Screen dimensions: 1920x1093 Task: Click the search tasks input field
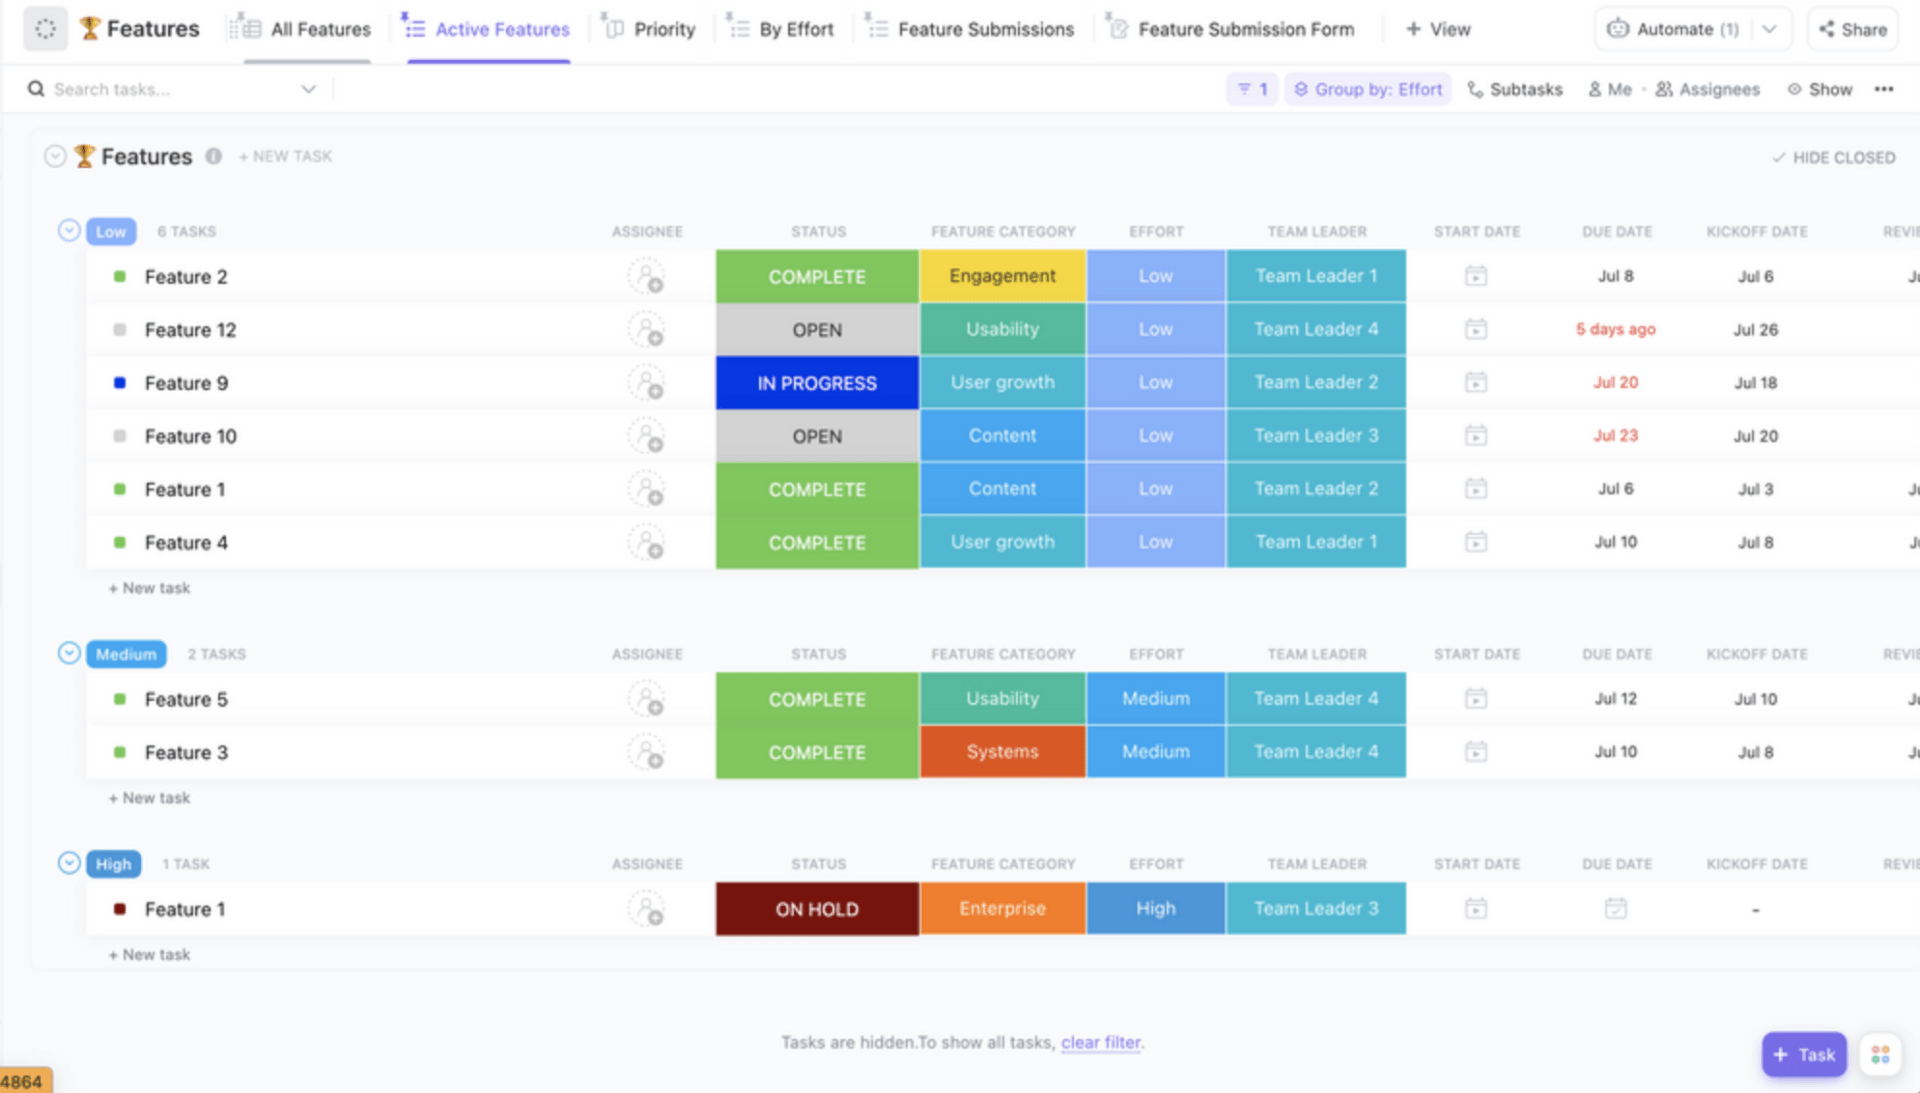pos(171,88)
